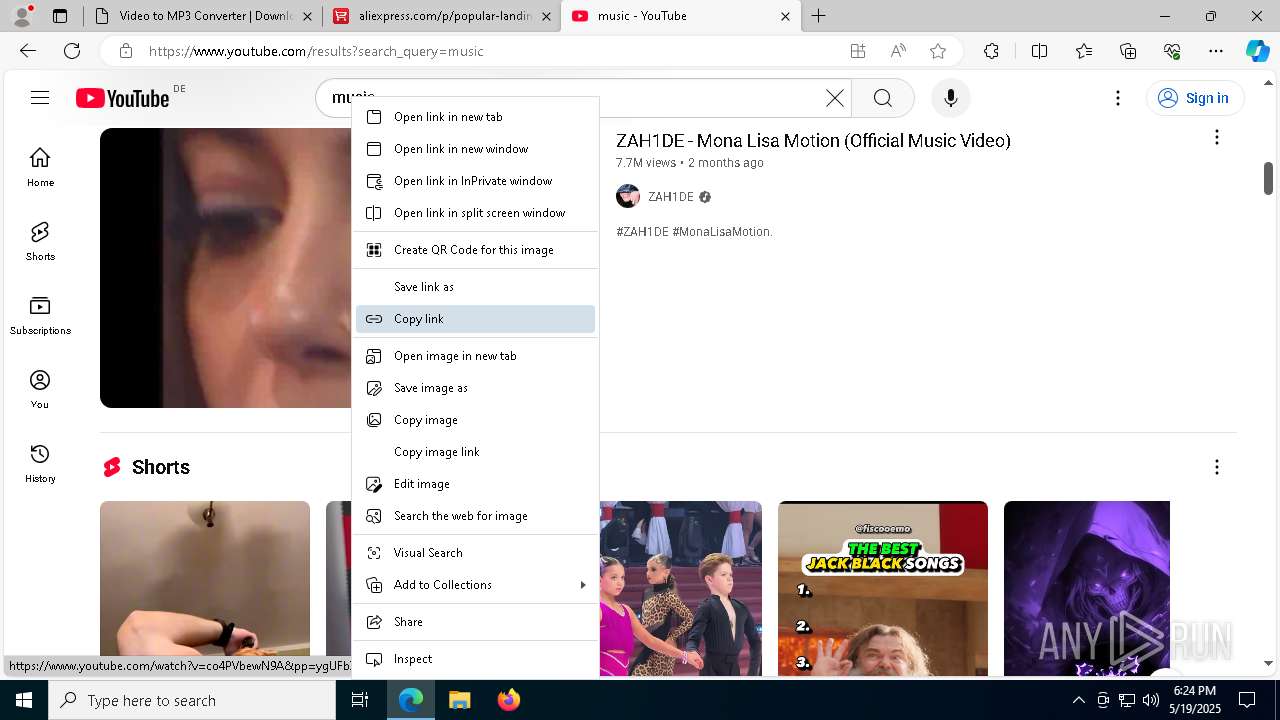Open Edge profile avatar
The width and height of the screenshot is (1280, 720).
click(22, 16)
